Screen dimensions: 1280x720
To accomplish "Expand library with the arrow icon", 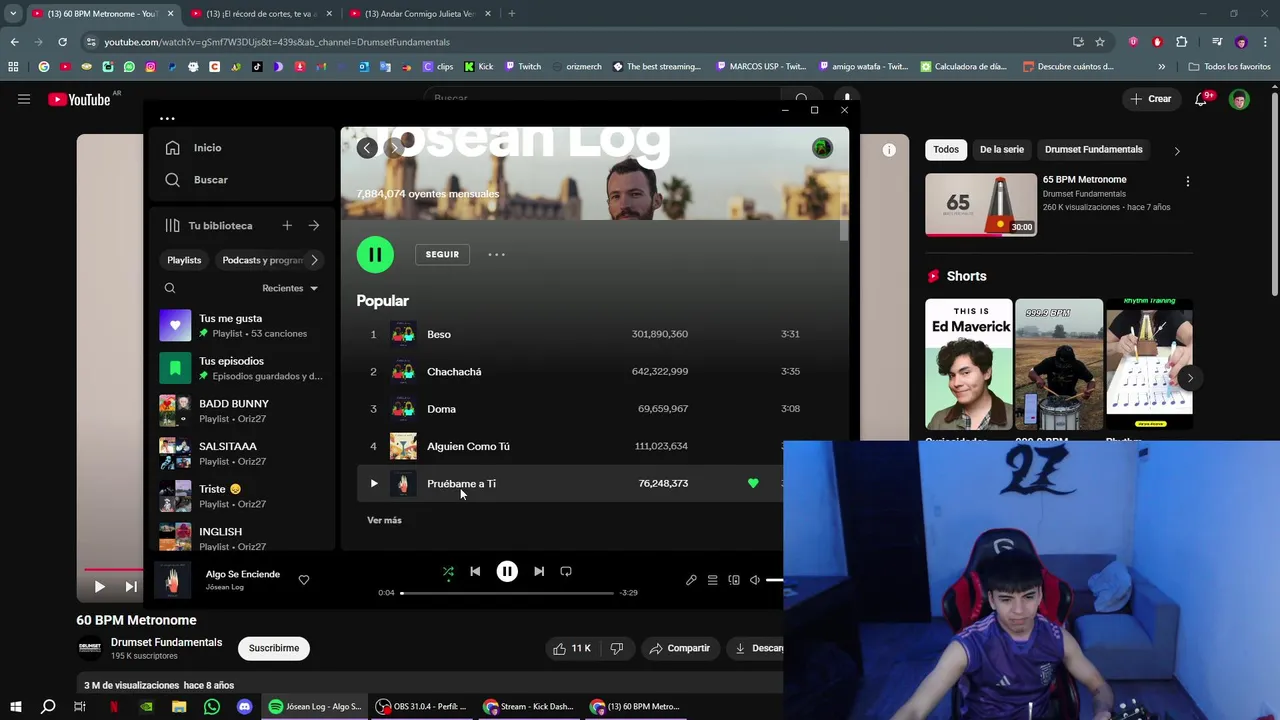I will (314, 226).
